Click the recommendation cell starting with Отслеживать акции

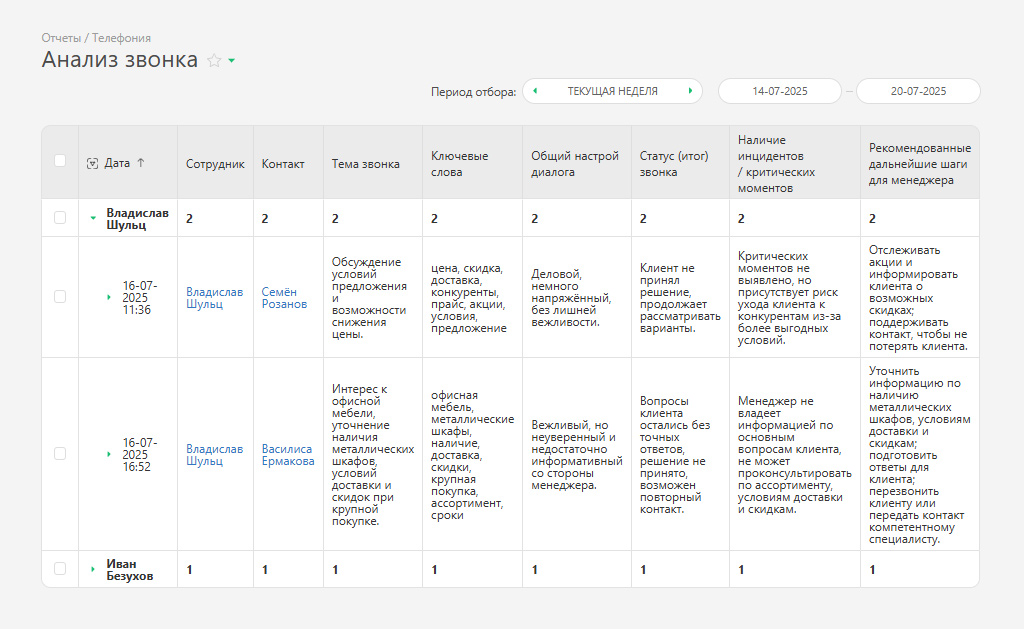point(918,298)
